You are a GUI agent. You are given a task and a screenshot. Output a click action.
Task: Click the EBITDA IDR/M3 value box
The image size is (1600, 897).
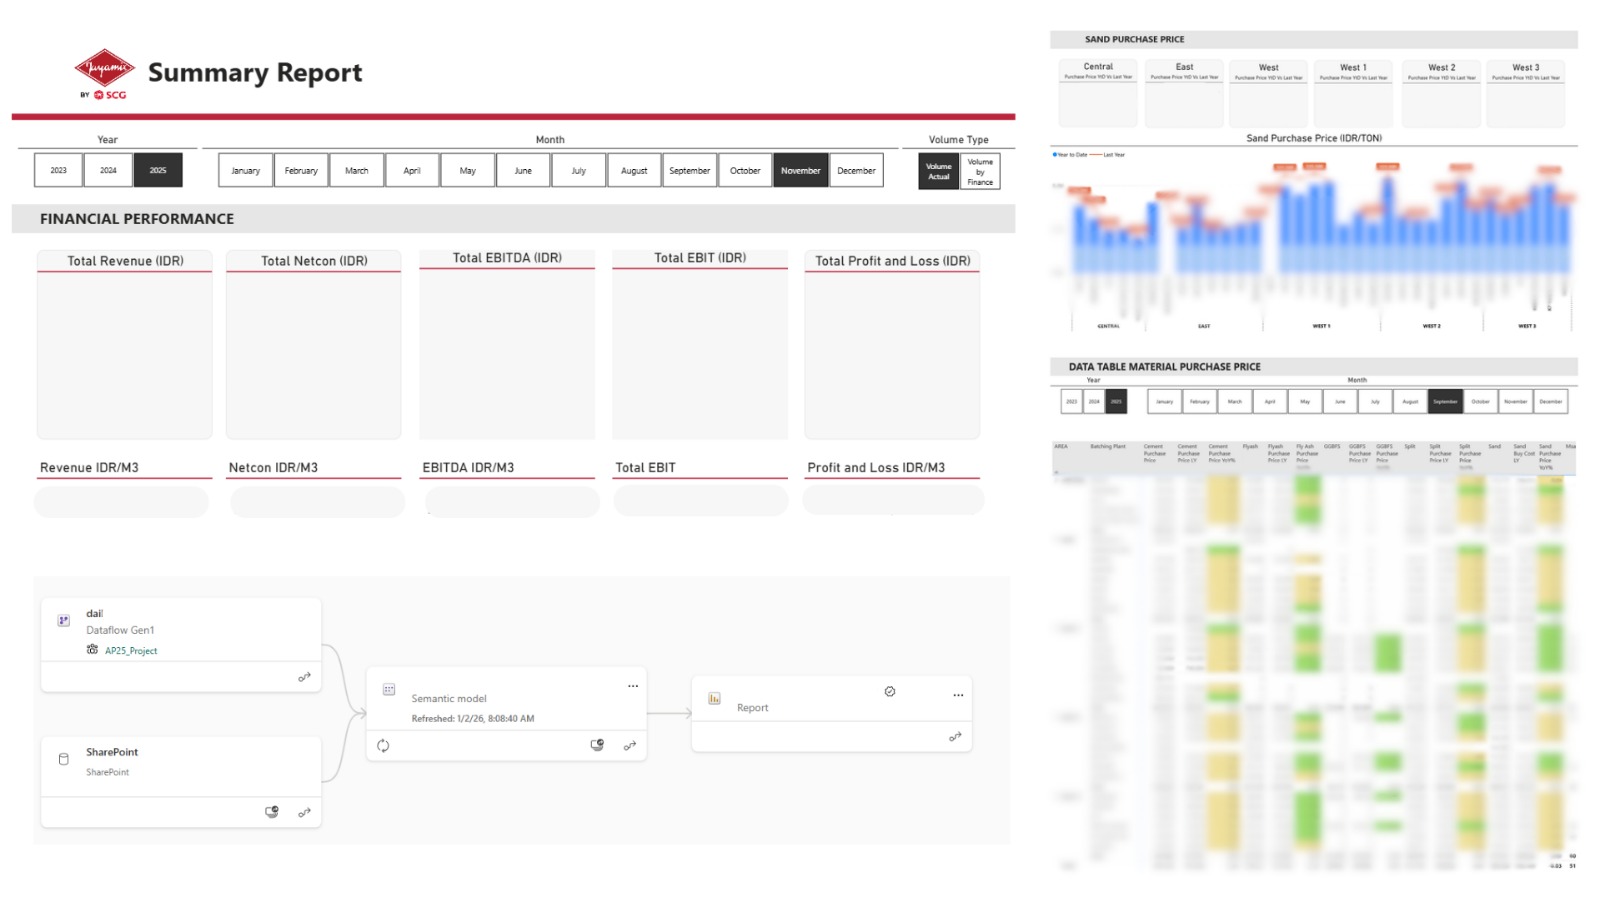pyautogui.click(x=512, y=500)
